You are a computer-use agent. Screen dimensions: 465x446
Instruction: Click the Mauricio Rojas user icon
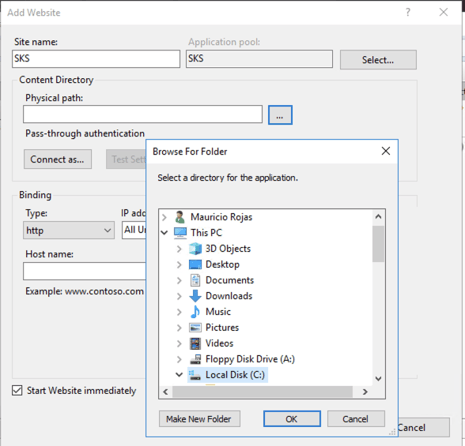coord(180,217)
